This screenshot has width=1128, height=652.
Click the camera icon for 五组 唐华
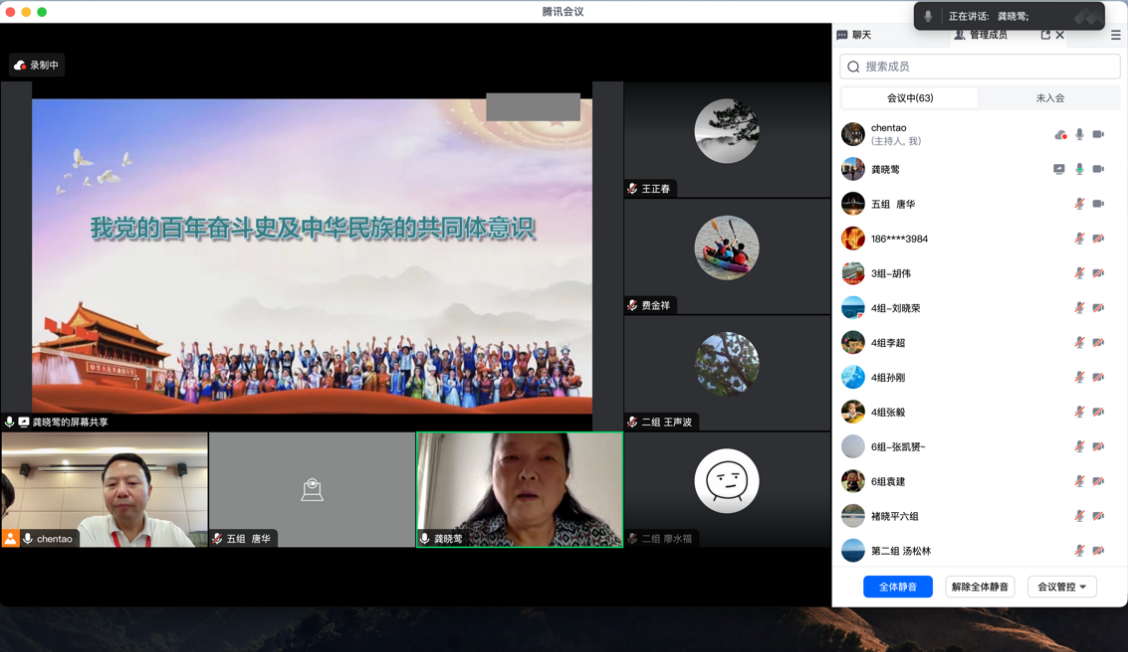coord(1098,204)
